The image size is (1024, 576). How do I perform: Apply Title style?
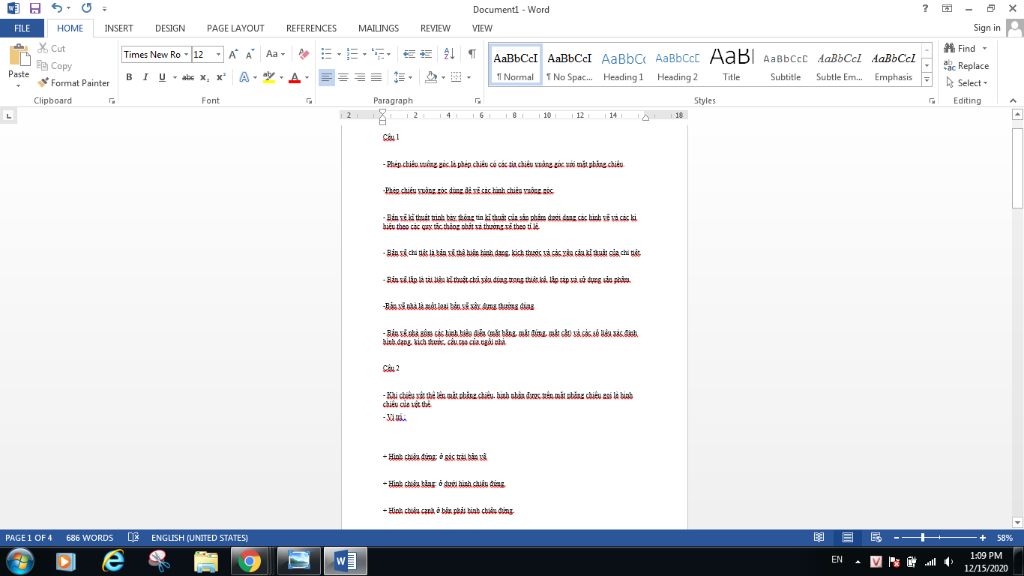click(x=731, y=65)
